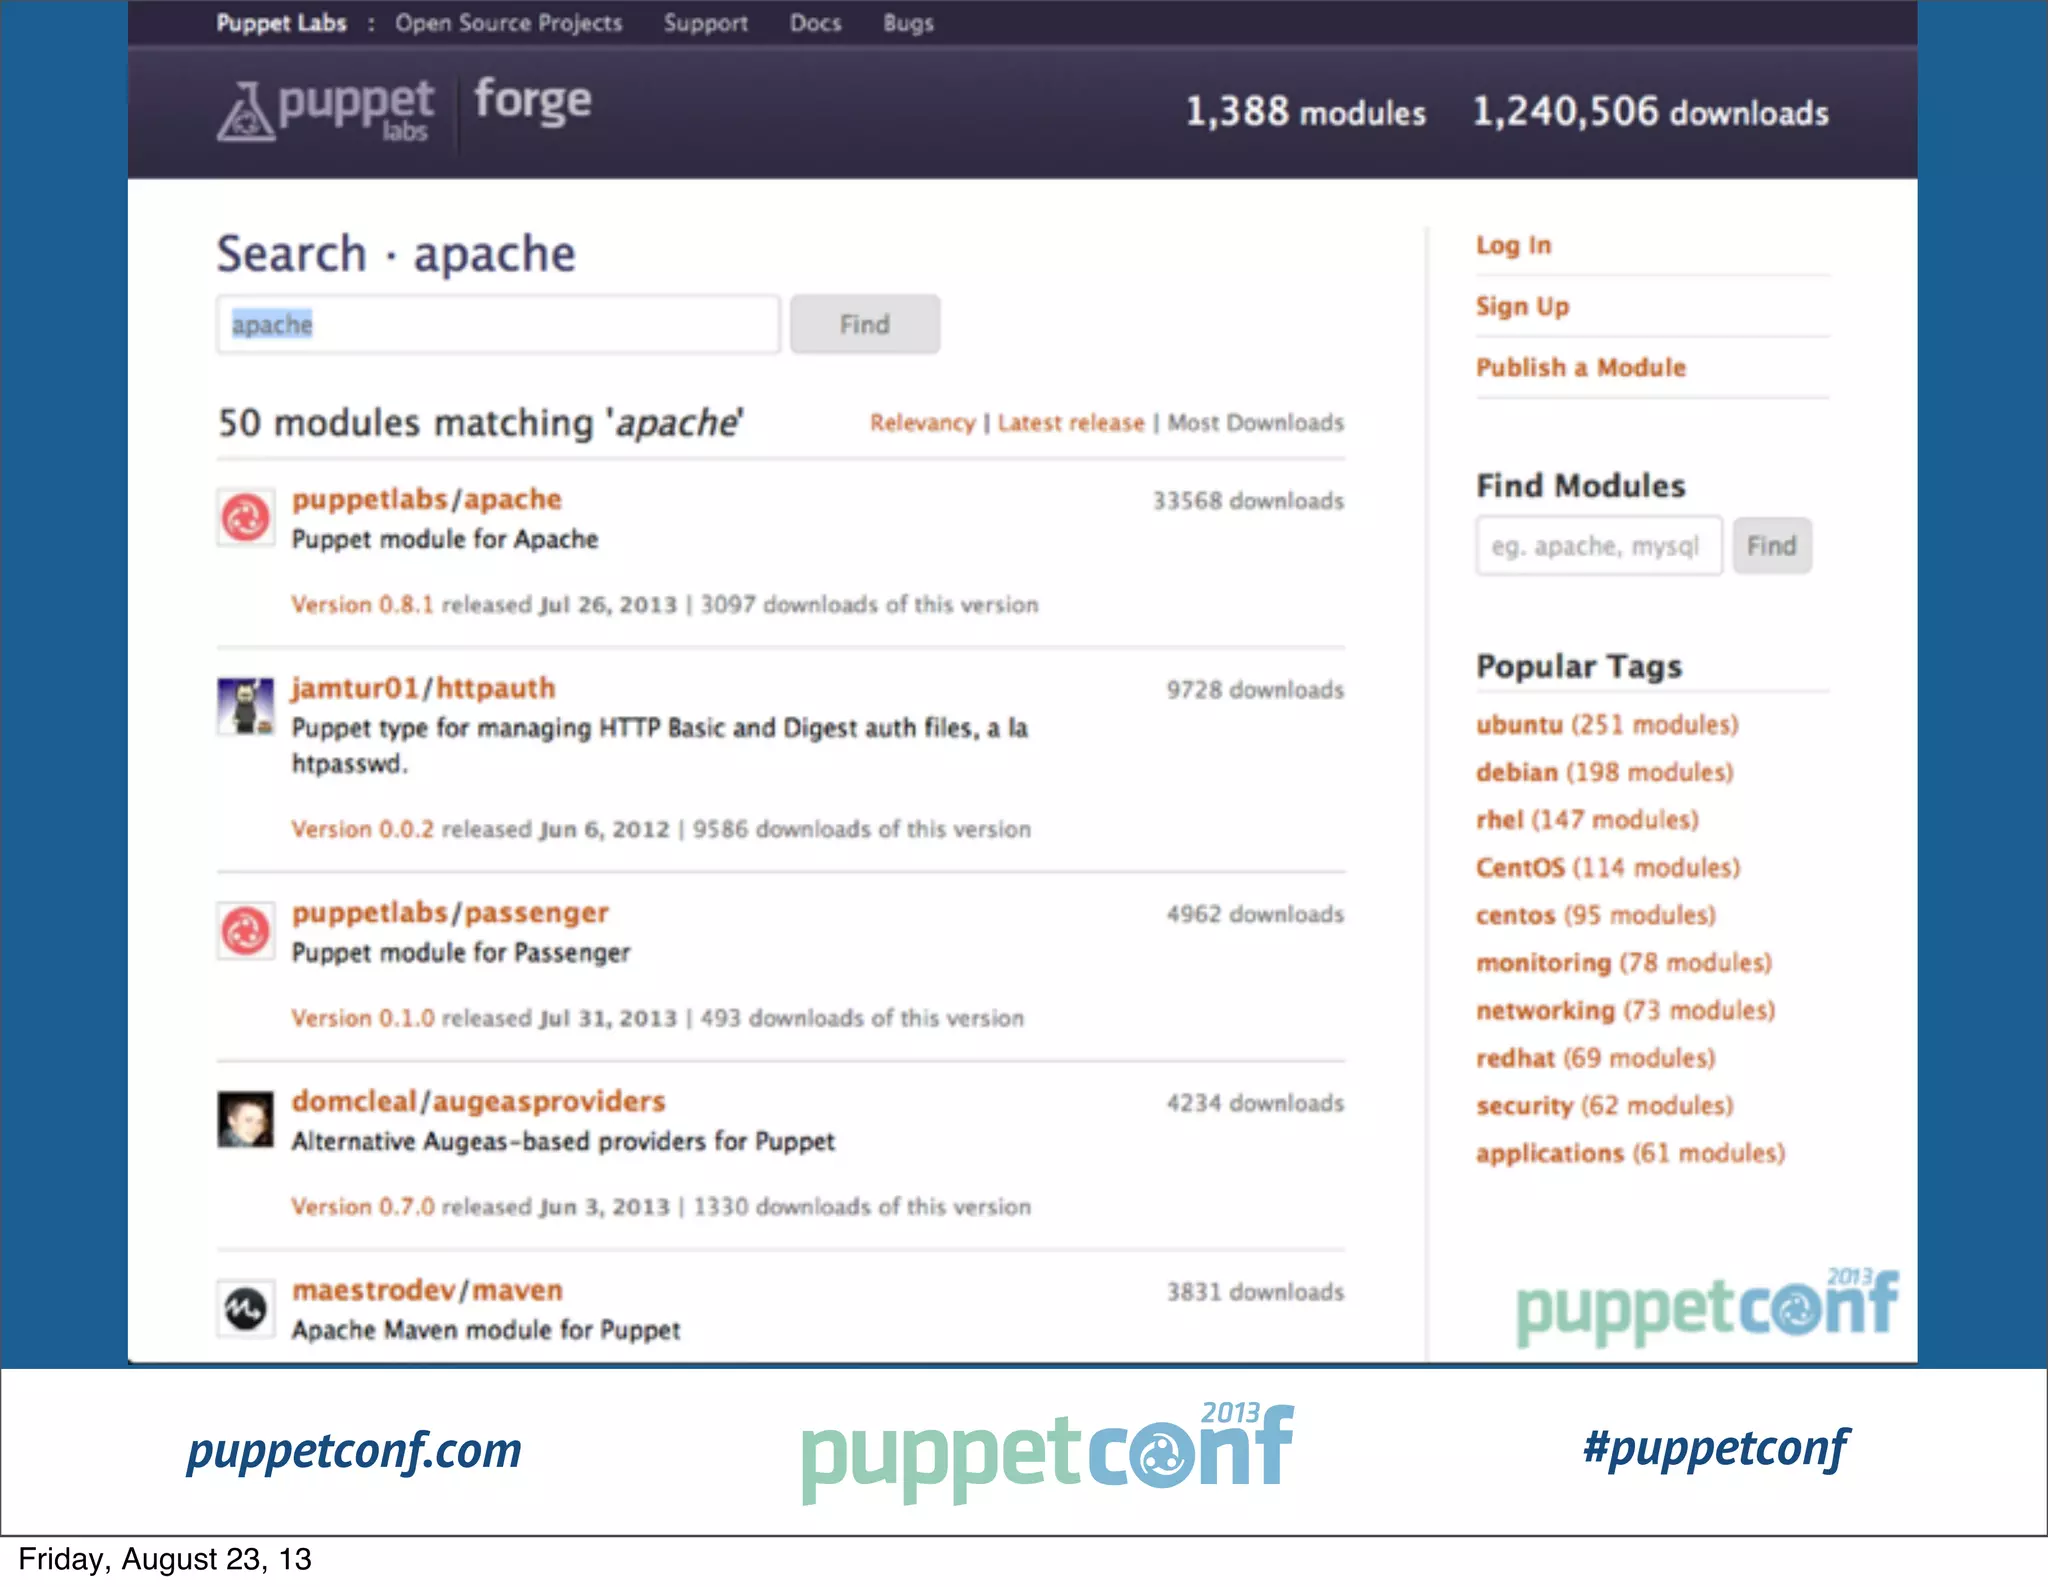The width and height of the screenshot is (2048, 1587).
Task: Open the domcleal/augeasproviders module link
Action: 478,1102
